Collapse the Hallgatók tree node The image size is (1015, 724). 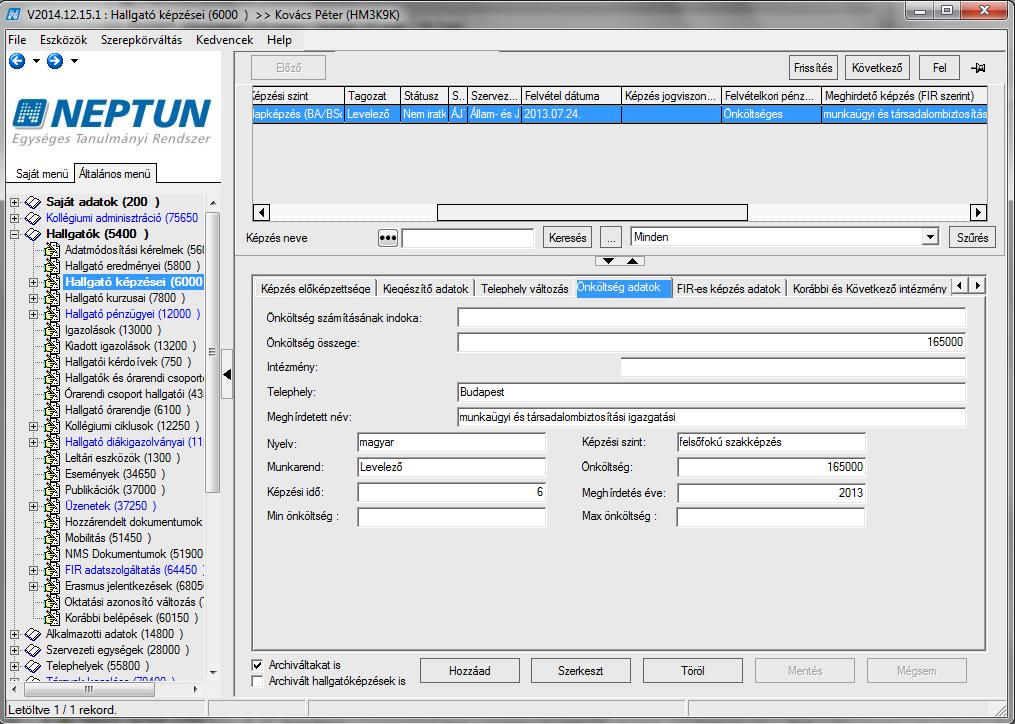[x=15, y=234]
